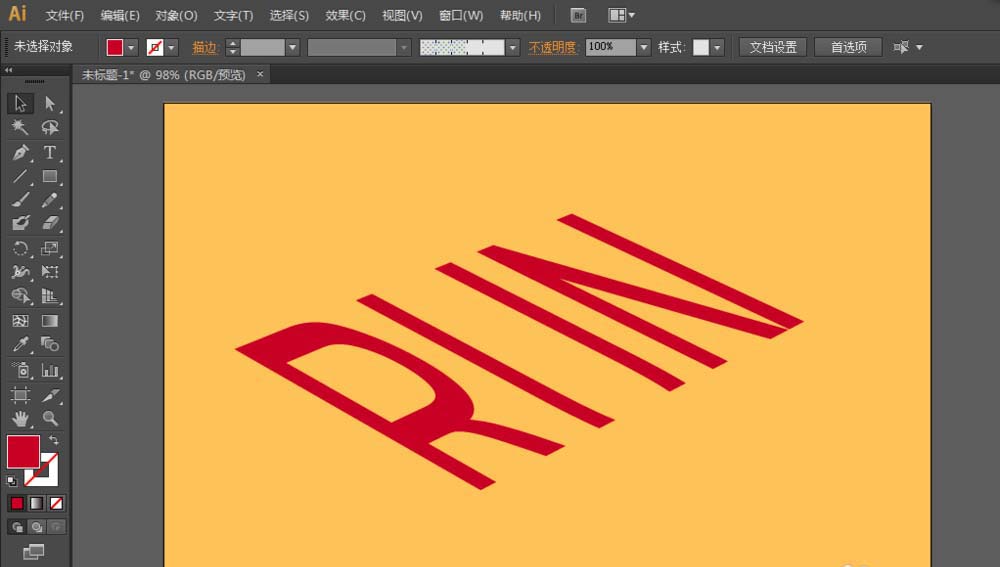Select the Selection tool (black arrow)
The image size is (1000, 567).
(20, 103)
